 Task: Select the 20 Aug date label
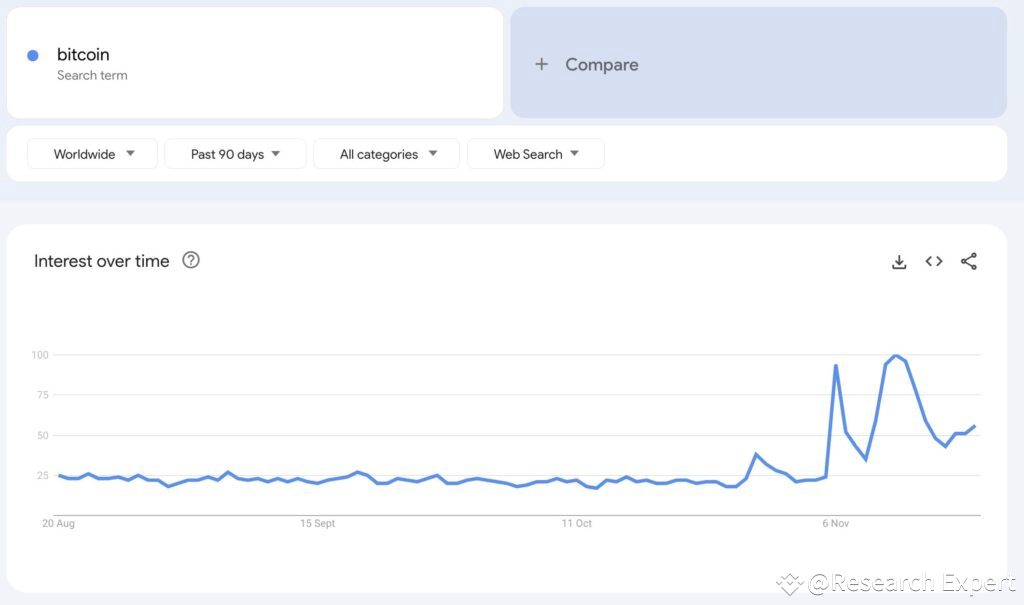[58, 523]
